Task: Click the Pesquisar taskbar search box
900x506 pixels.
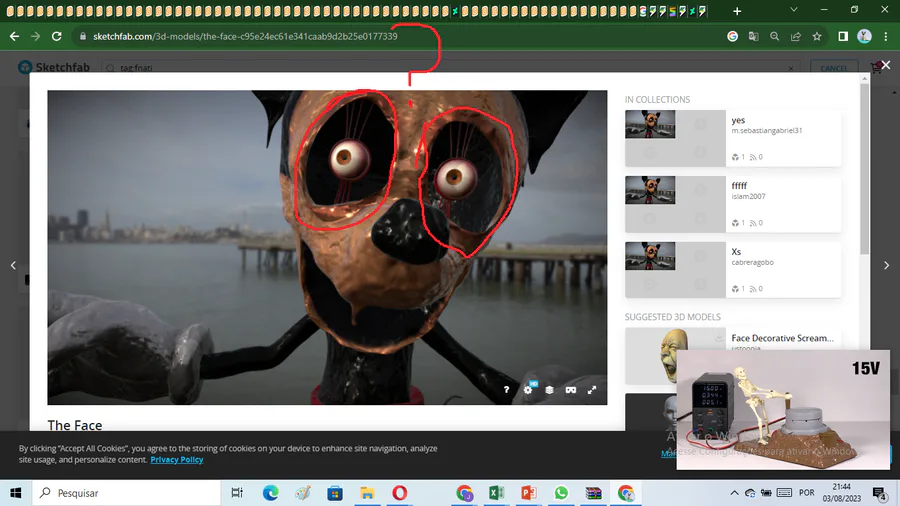Action: [126, 493]
